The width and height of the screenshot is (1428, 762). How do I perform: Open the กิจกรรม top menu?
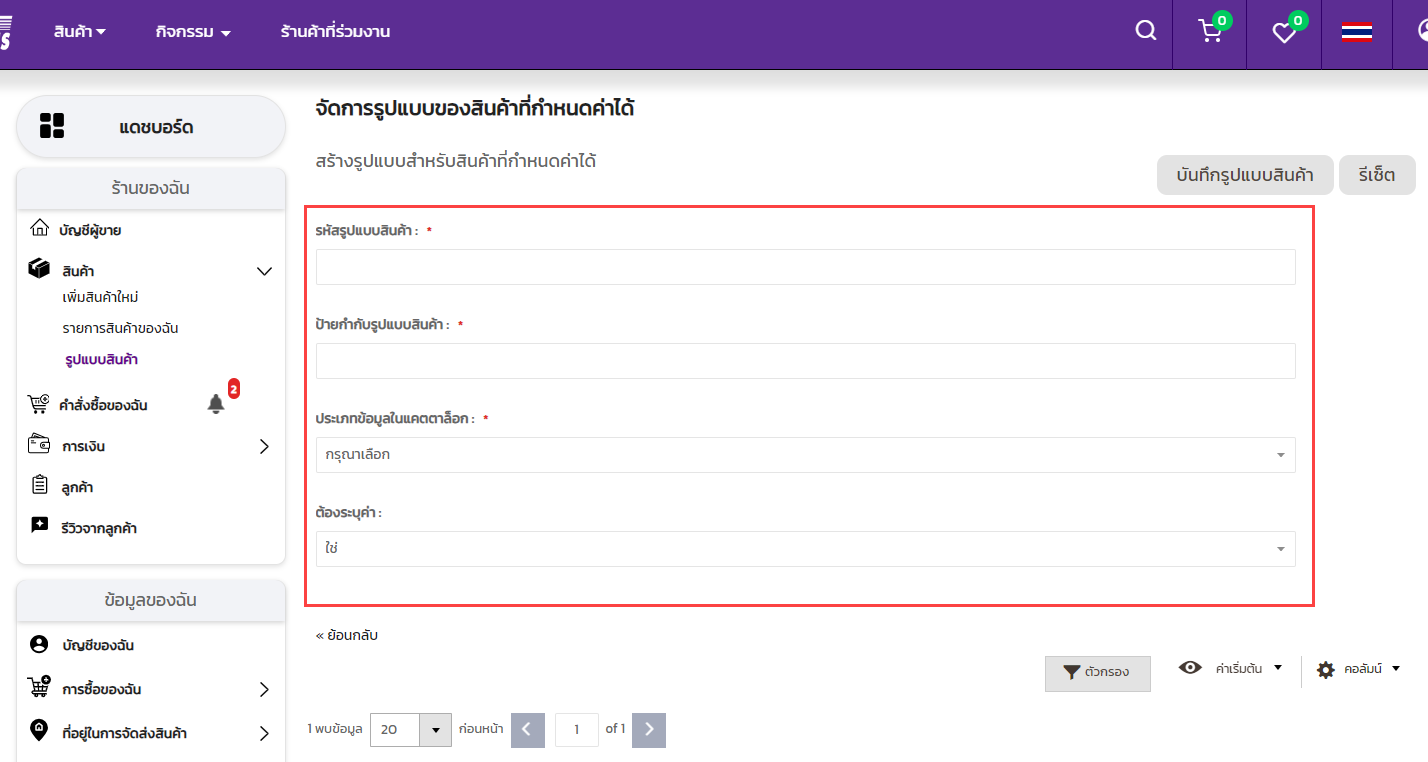pos(193,32)
